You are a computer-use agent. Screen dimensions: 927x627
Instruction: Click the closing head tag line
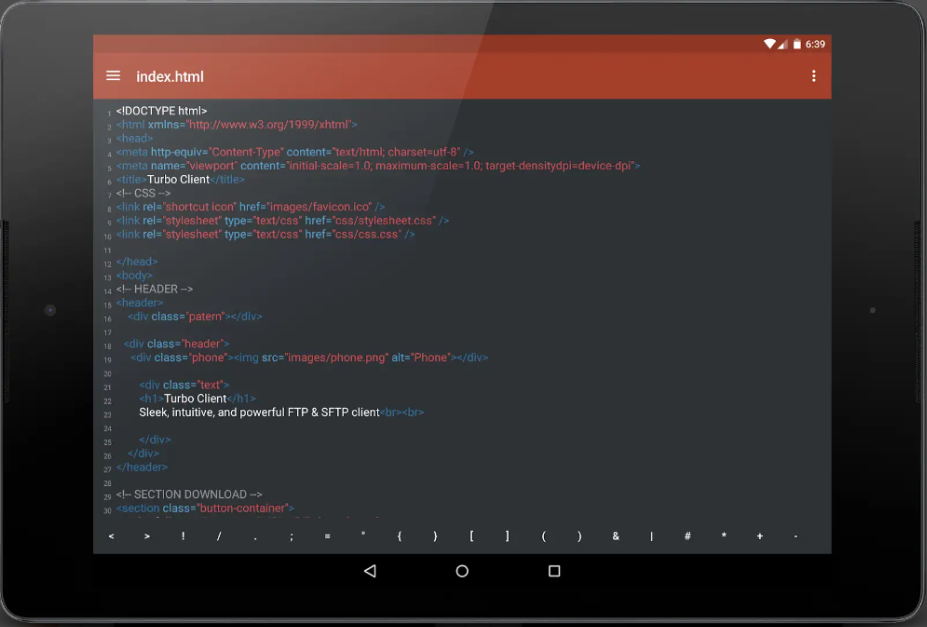pos(137,262)
